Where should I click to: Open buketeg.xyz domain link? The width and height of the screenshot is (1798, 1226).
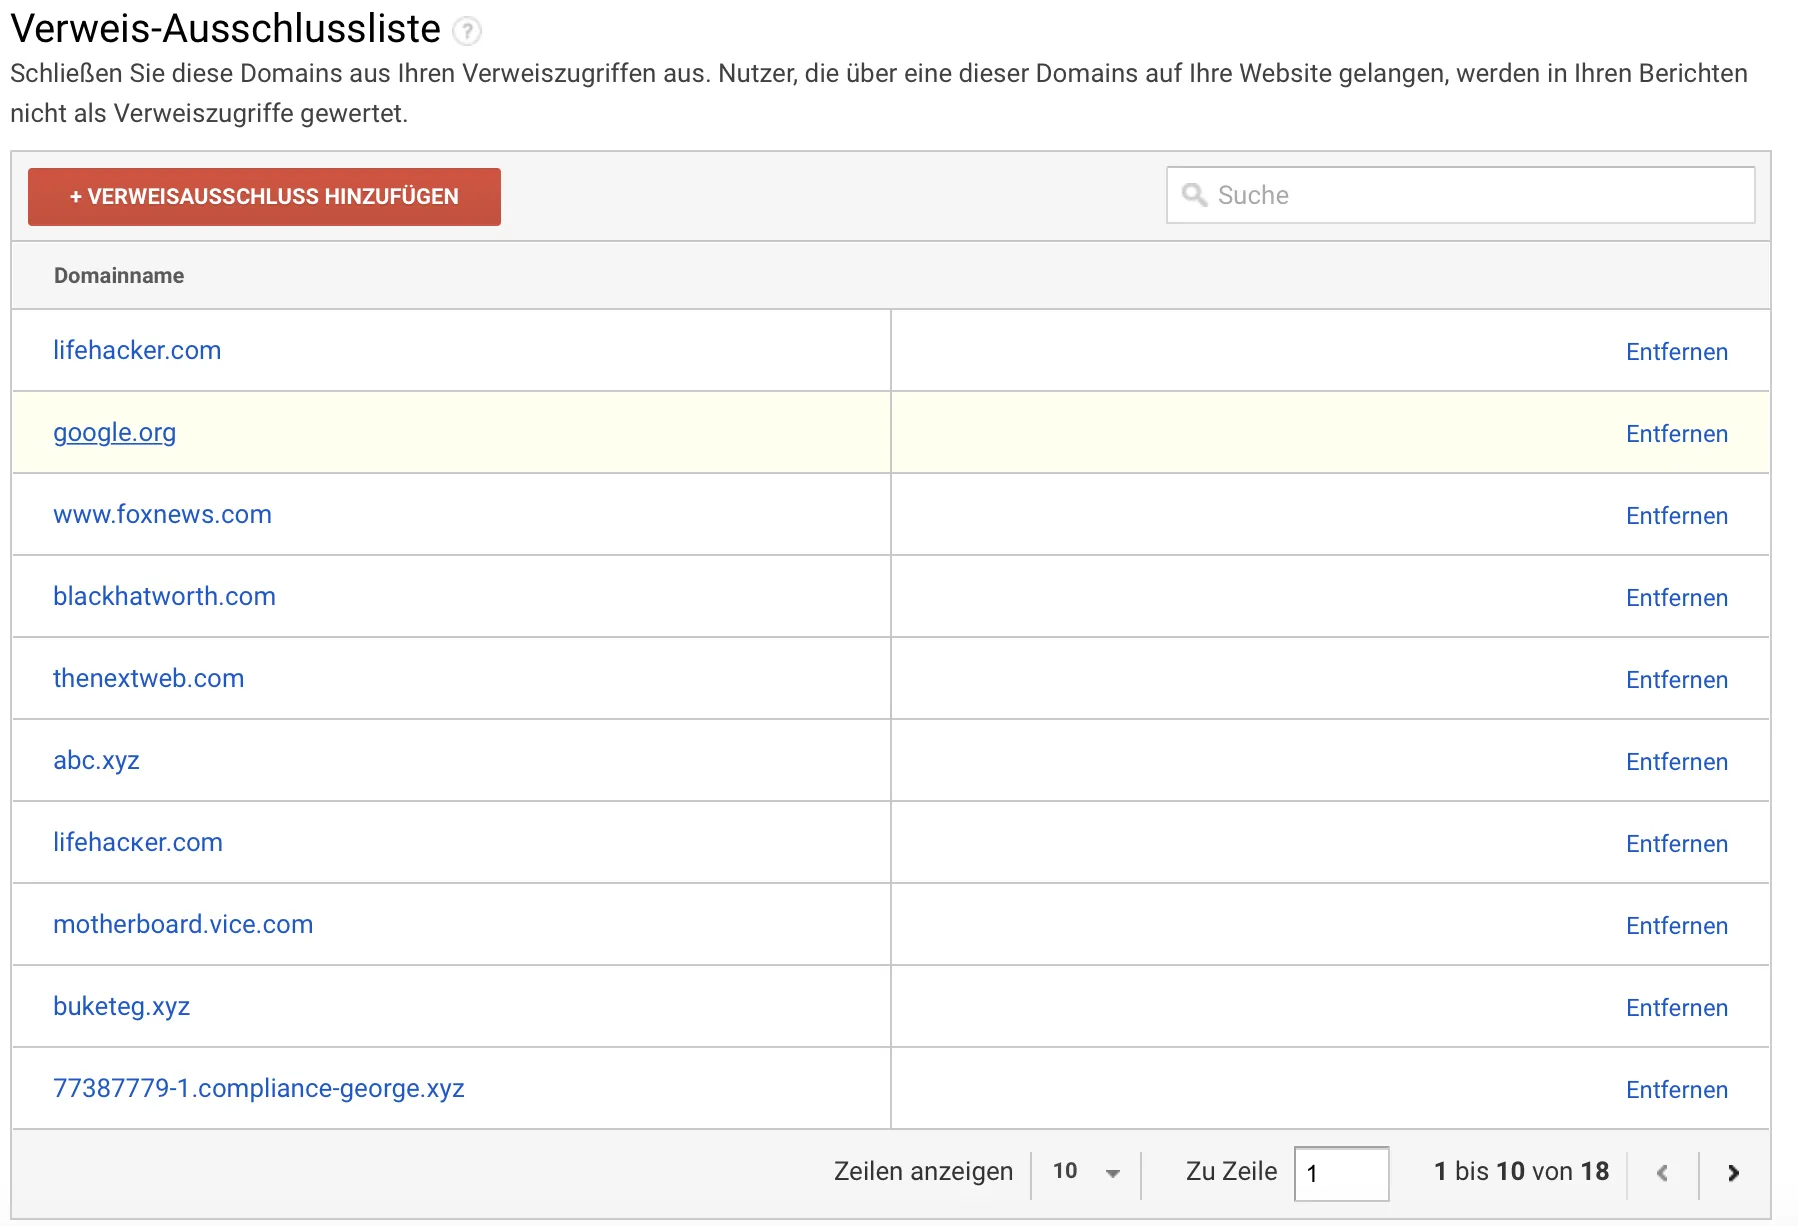[x=121, y=1007]
